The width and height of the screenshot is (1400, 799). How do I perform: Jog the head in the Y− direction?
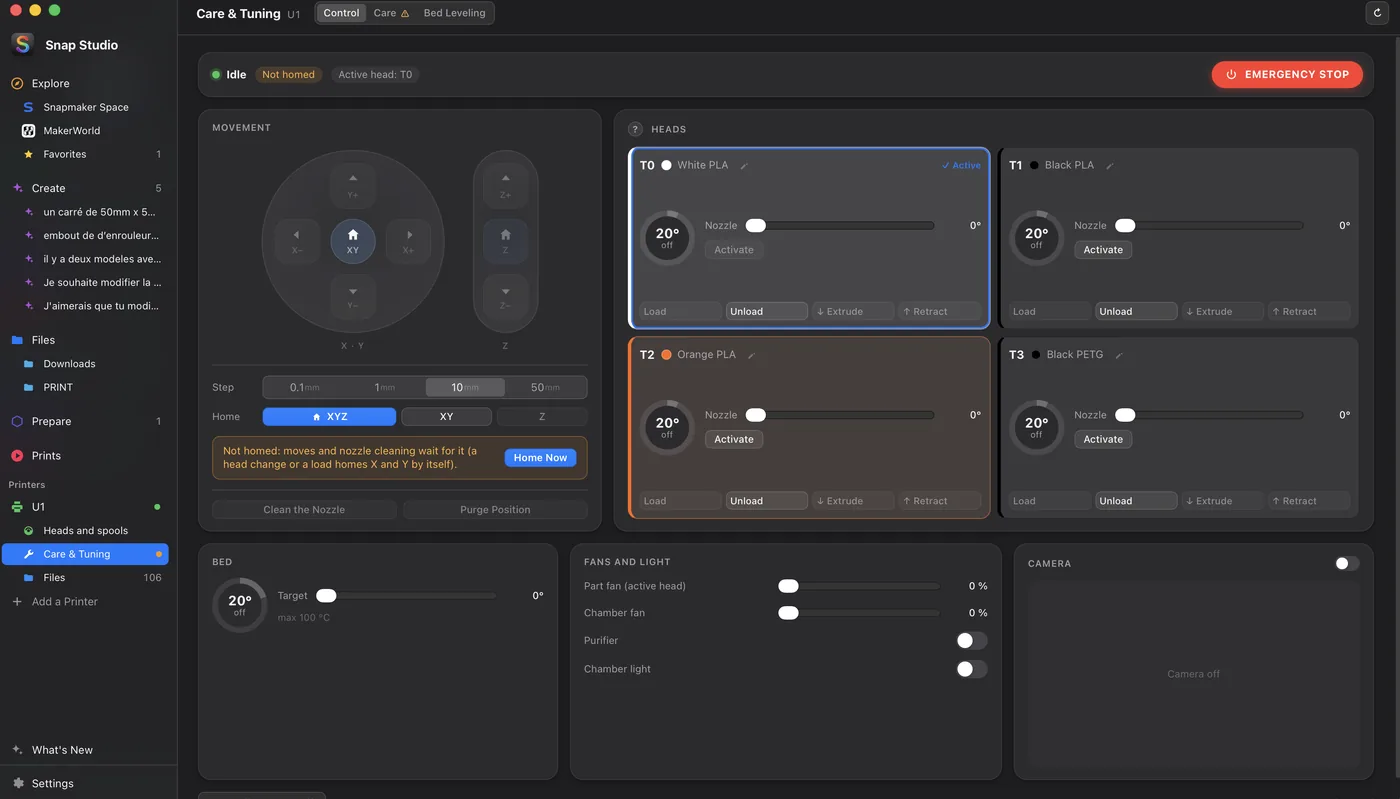(353, 298)
